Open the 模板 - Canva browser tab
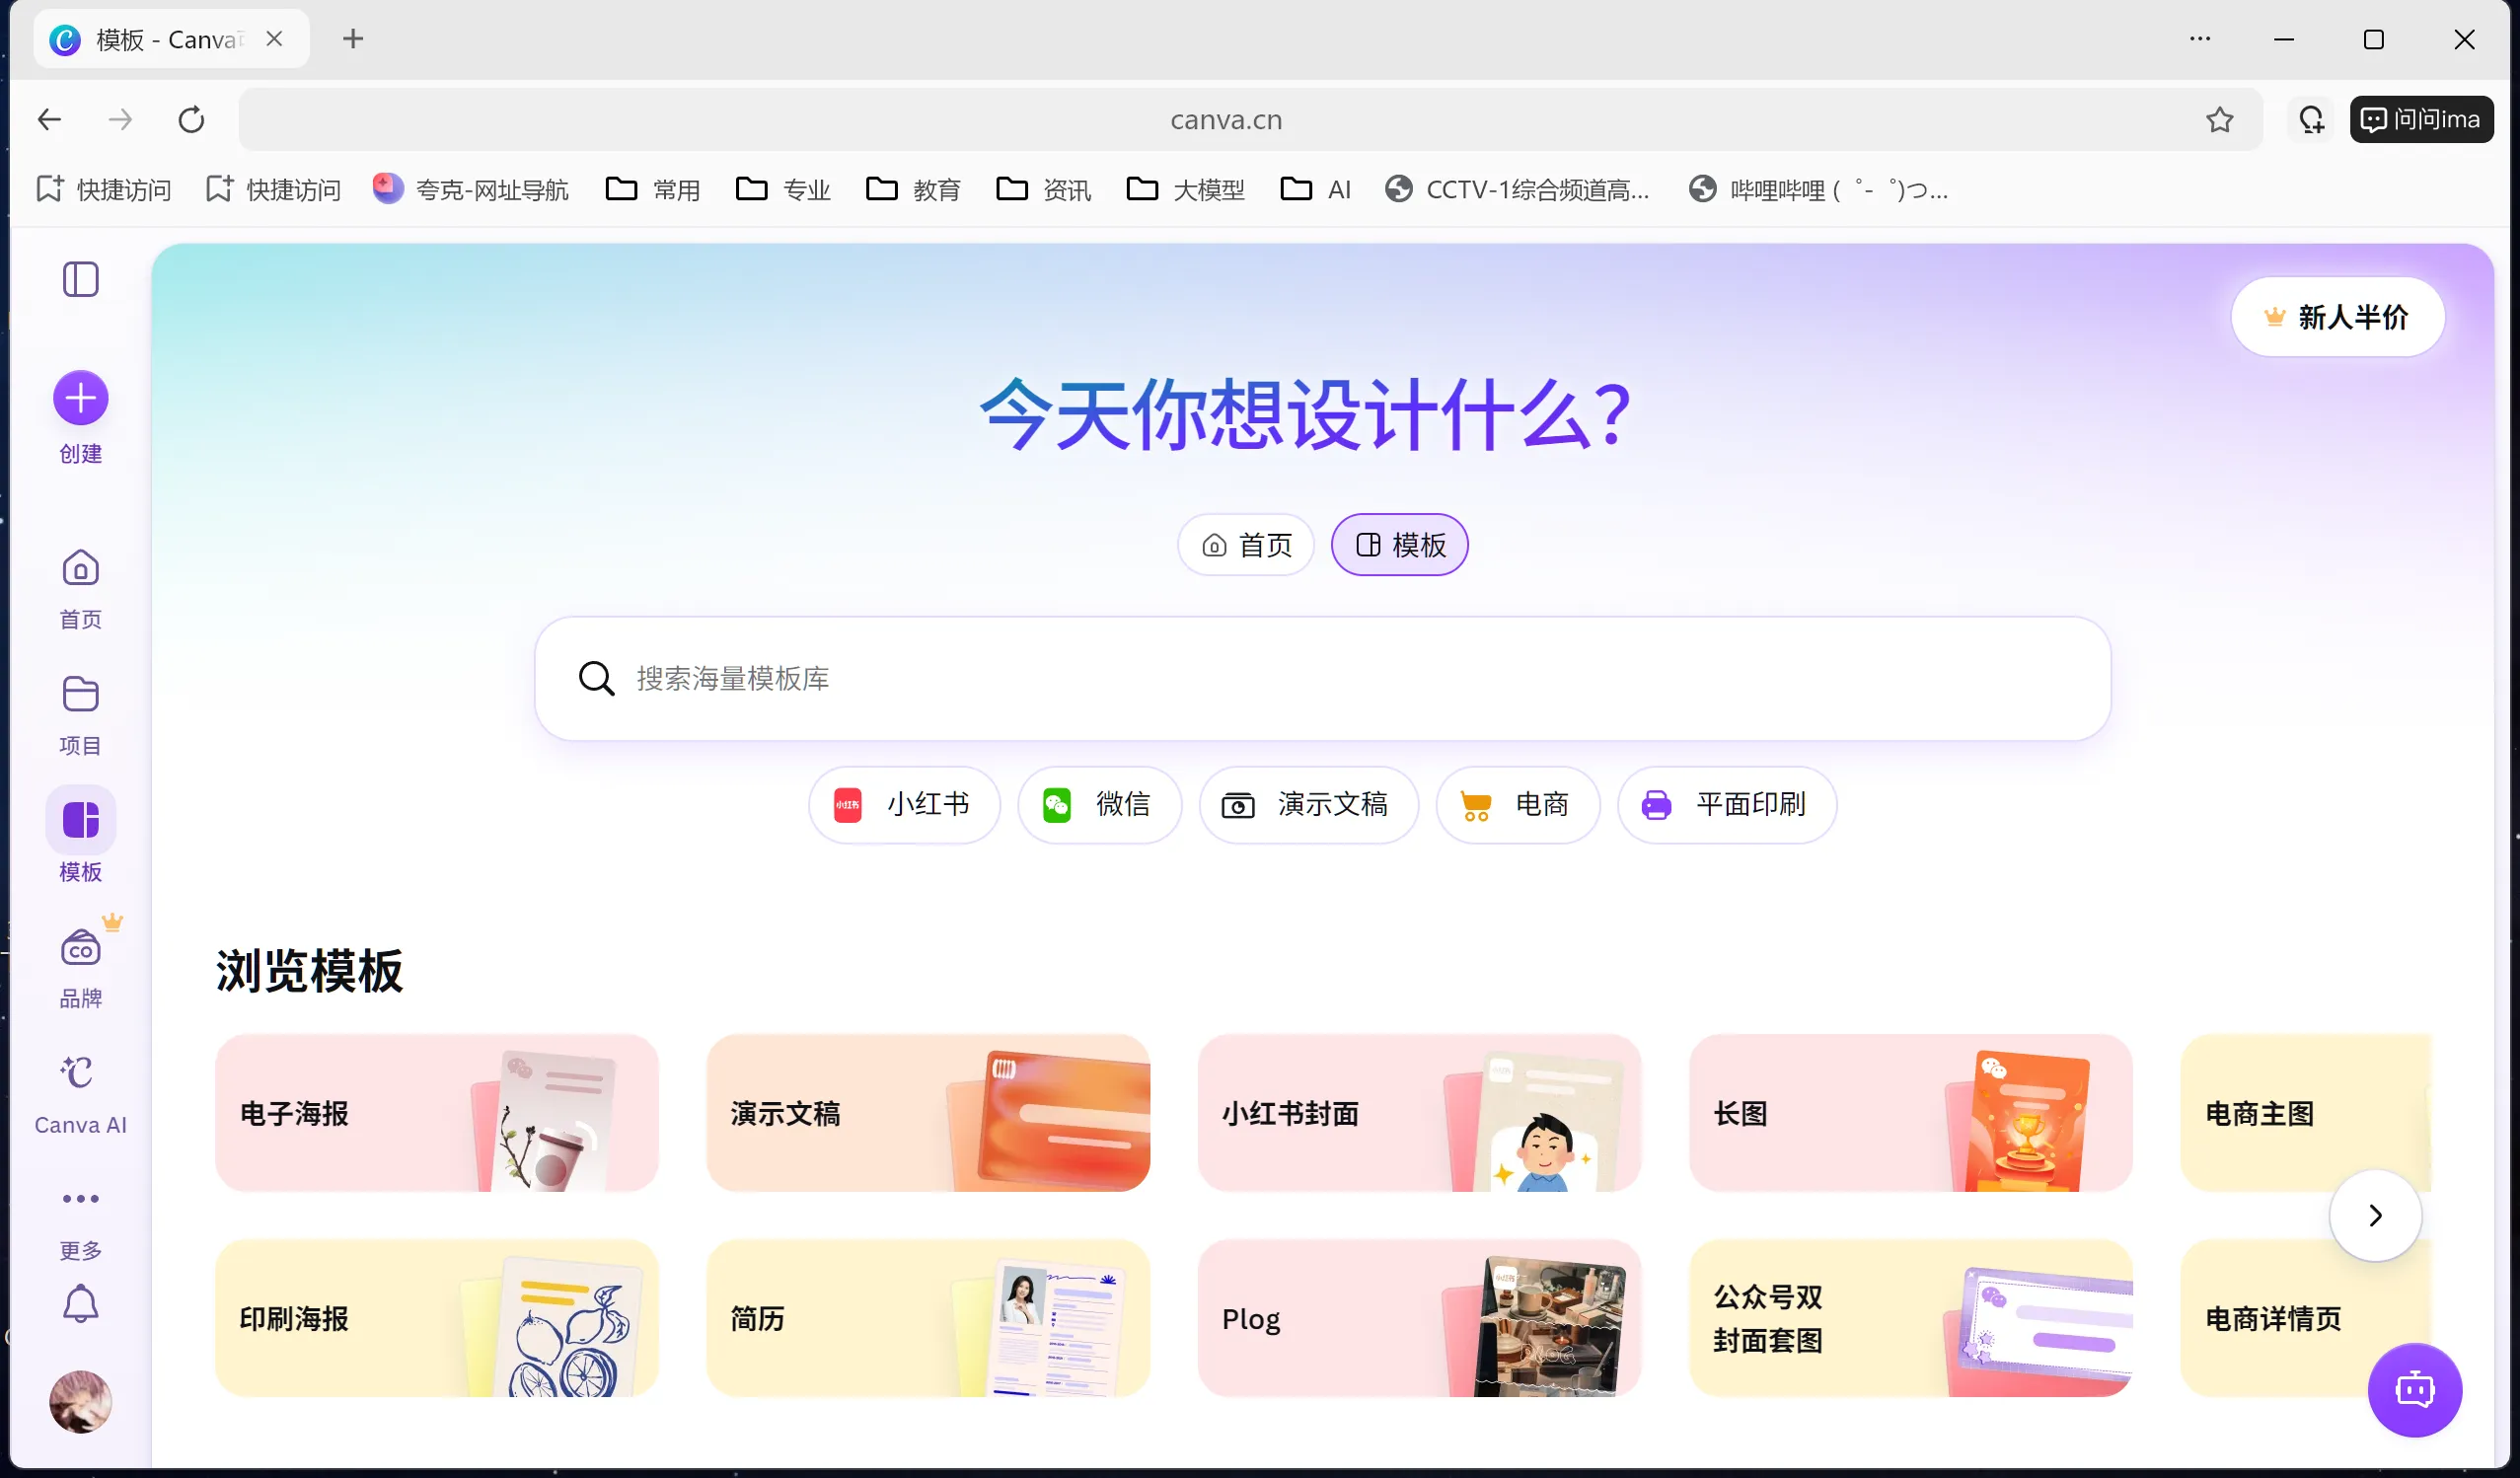2520x1478 pixels. (170, 39)
